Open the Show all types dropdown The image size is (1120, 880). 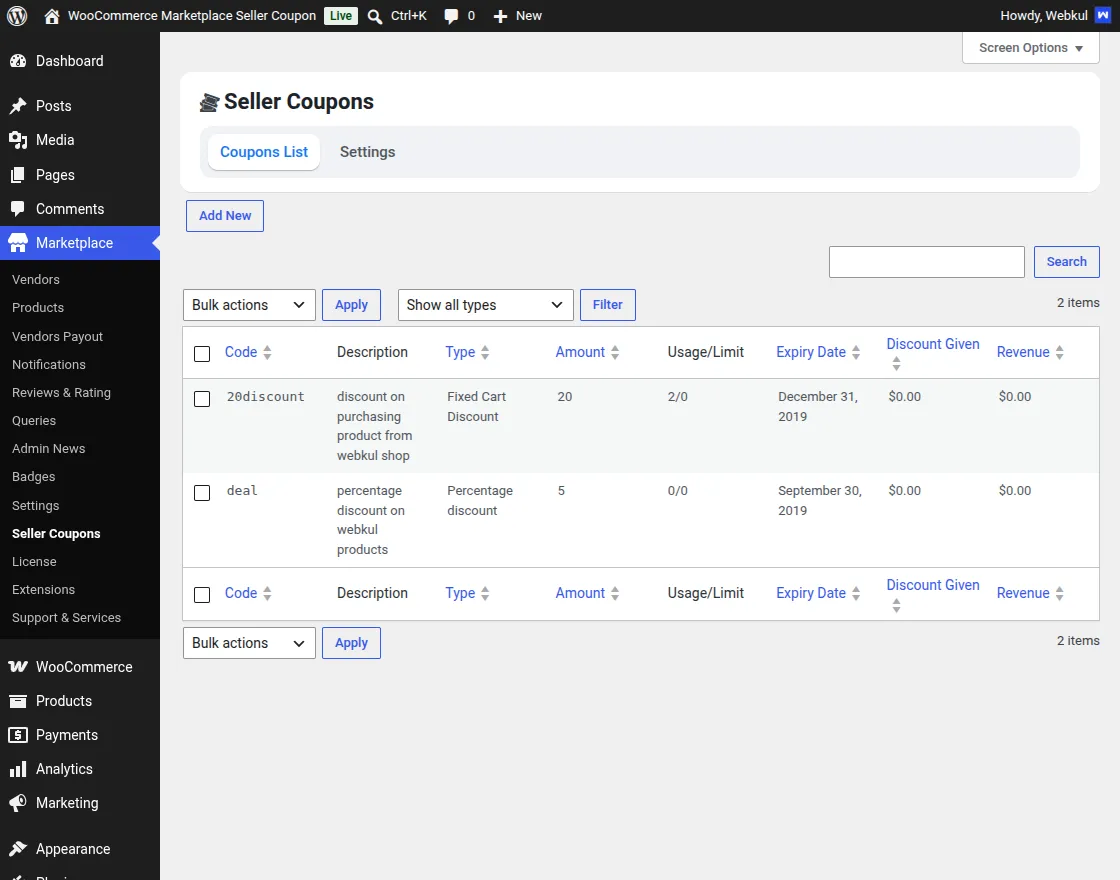click(x=486, y=305)
